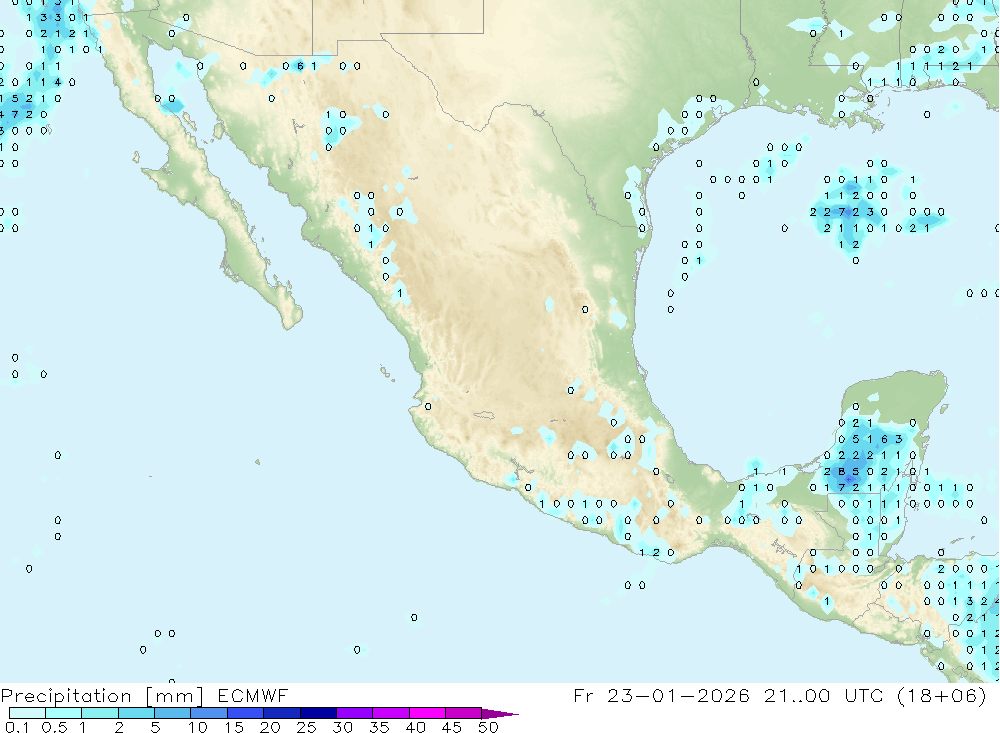Click the value '8' over the Yucatan peninsula

pos(842,471)
